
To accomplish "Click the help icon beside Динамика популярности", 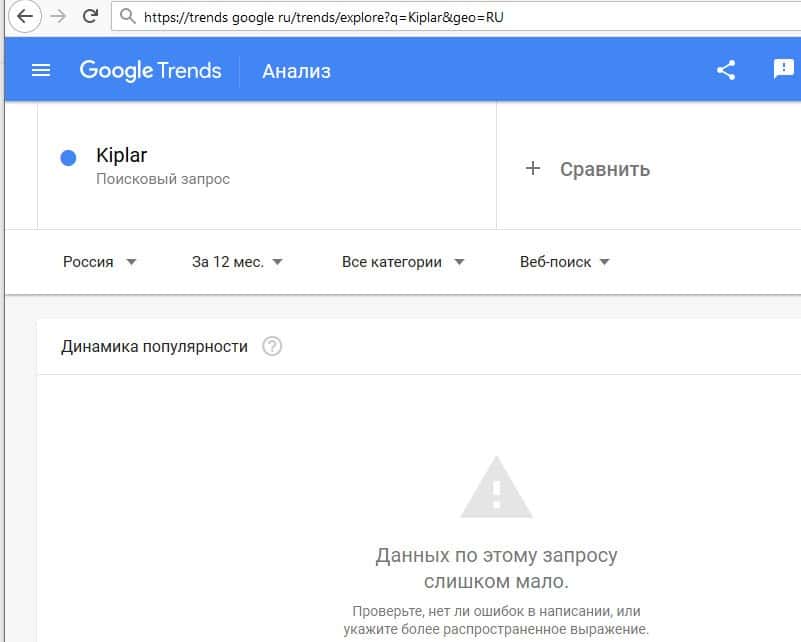I will point(272,347).
